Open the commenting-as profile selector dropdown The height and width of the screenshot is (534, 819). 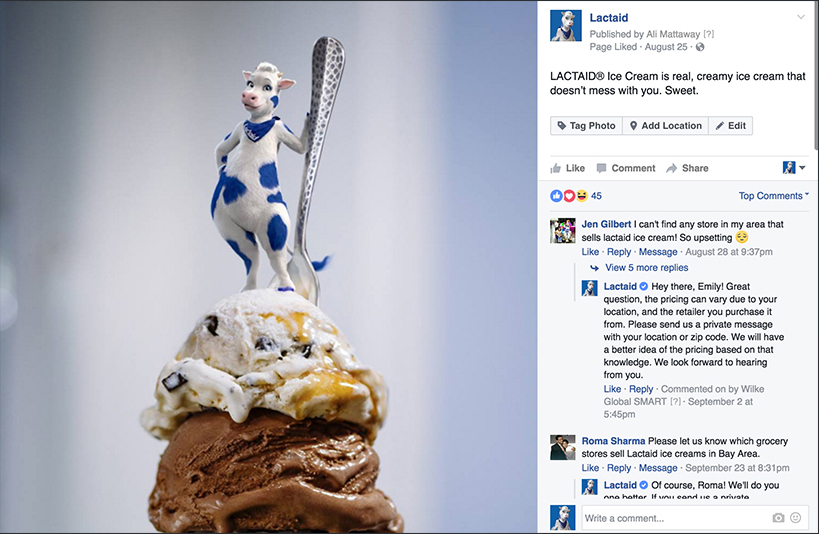[x=794, y=168]
